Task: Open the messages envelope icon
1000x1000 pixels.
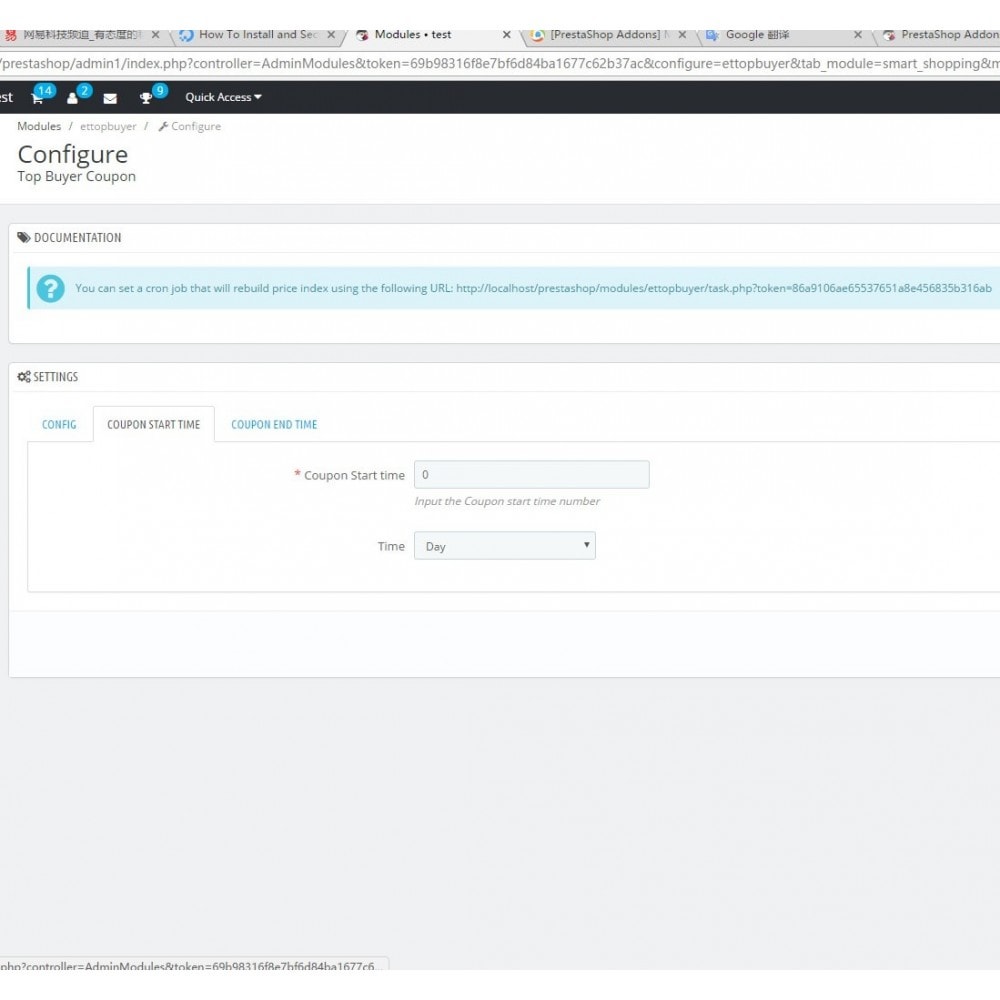Action: tap(110, 98)
